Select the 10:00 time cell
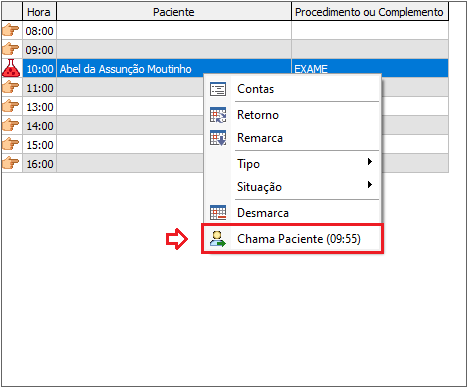Image resolution: width=468 pixels, height=388 pixels. point(39,69)
